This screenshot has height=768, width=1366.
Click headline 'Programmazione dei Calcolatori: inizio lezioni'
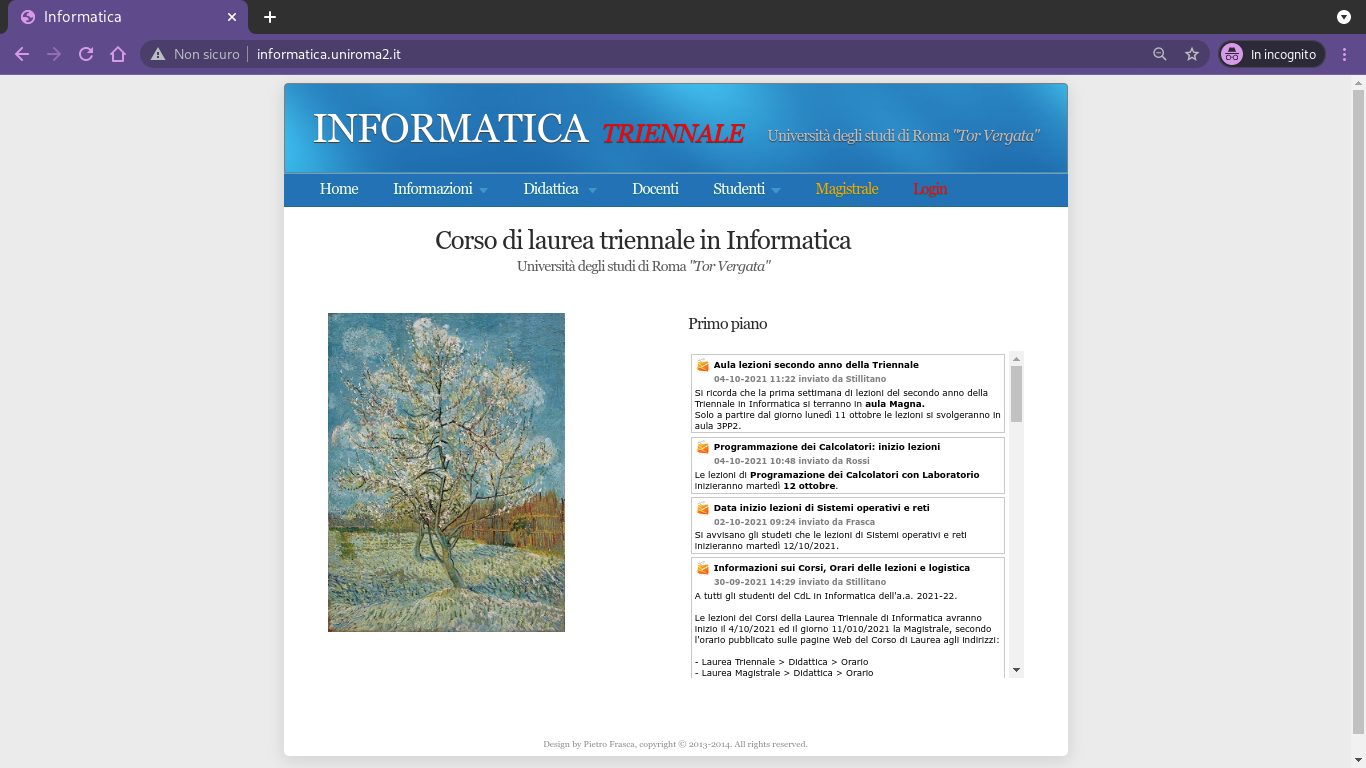pos(827,447)
